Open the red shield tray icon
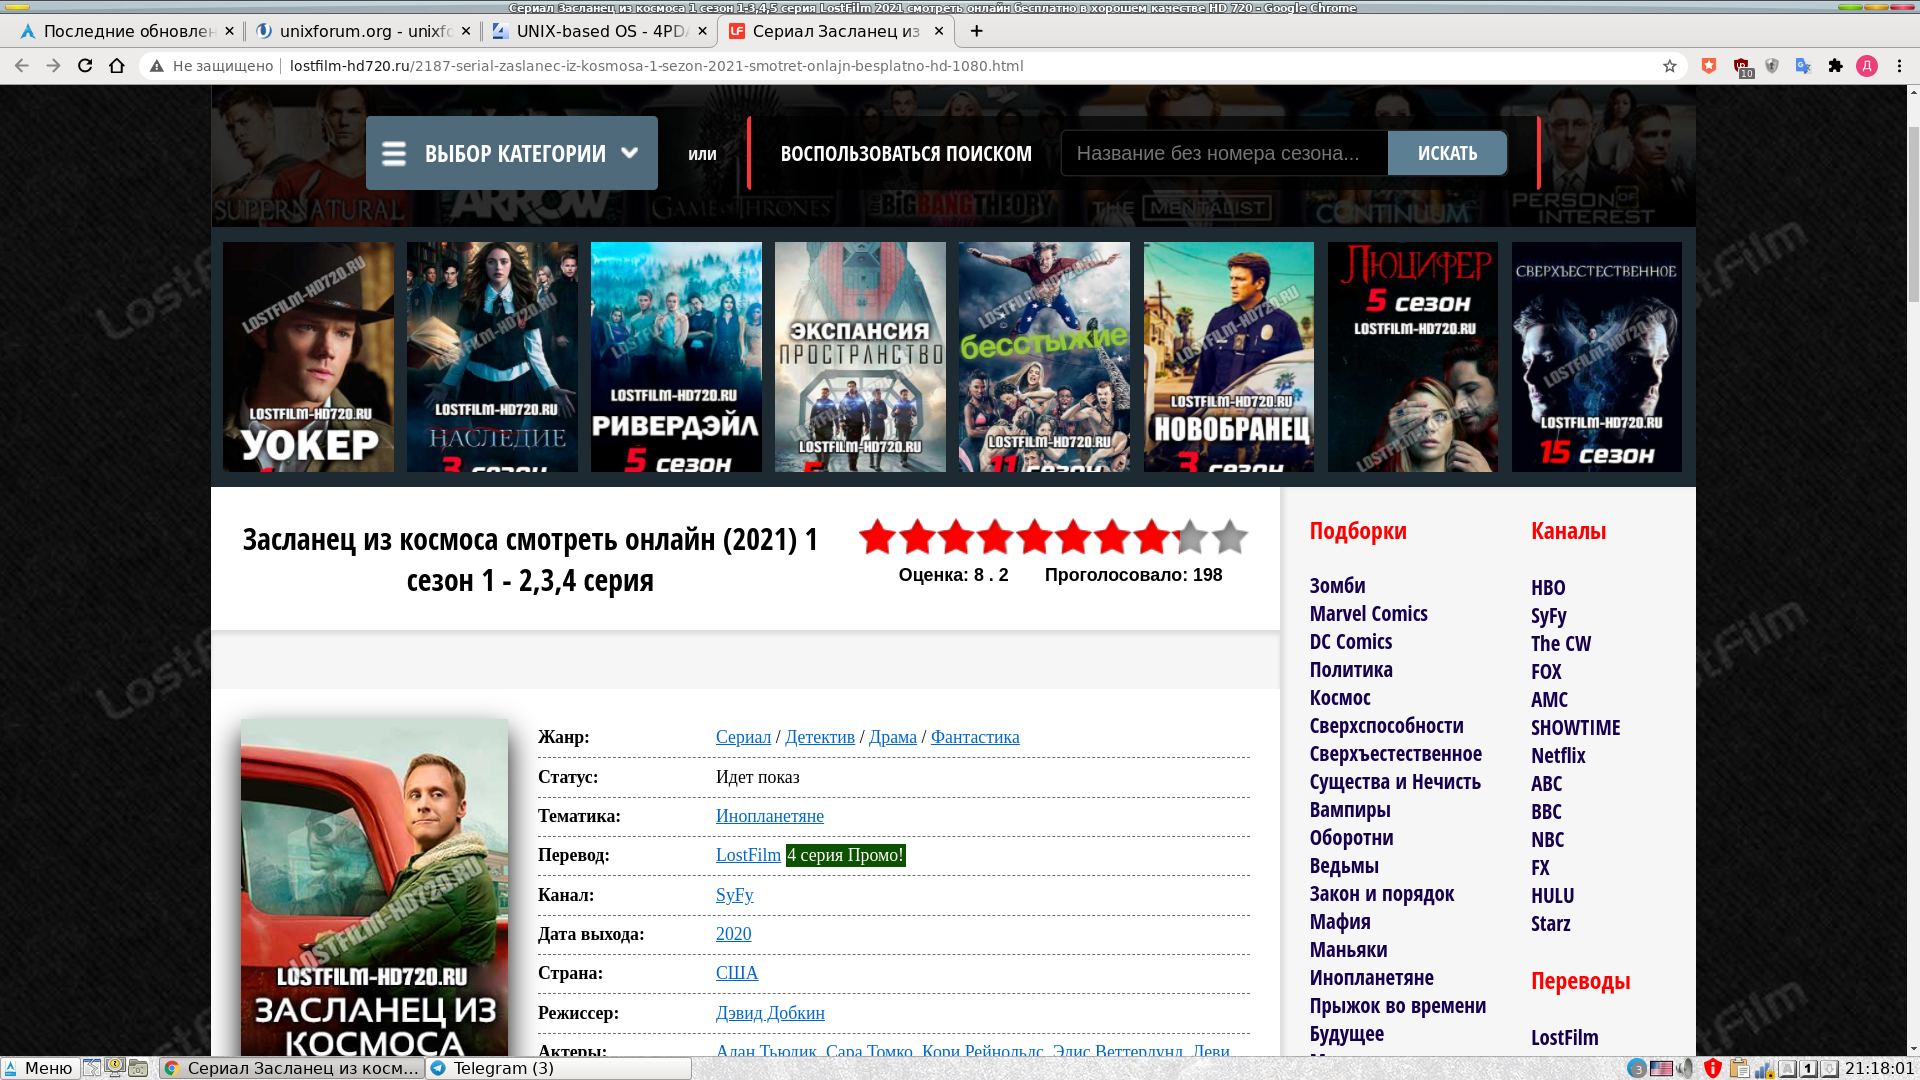The image size is (1920, 1080). (1713, 1068)
